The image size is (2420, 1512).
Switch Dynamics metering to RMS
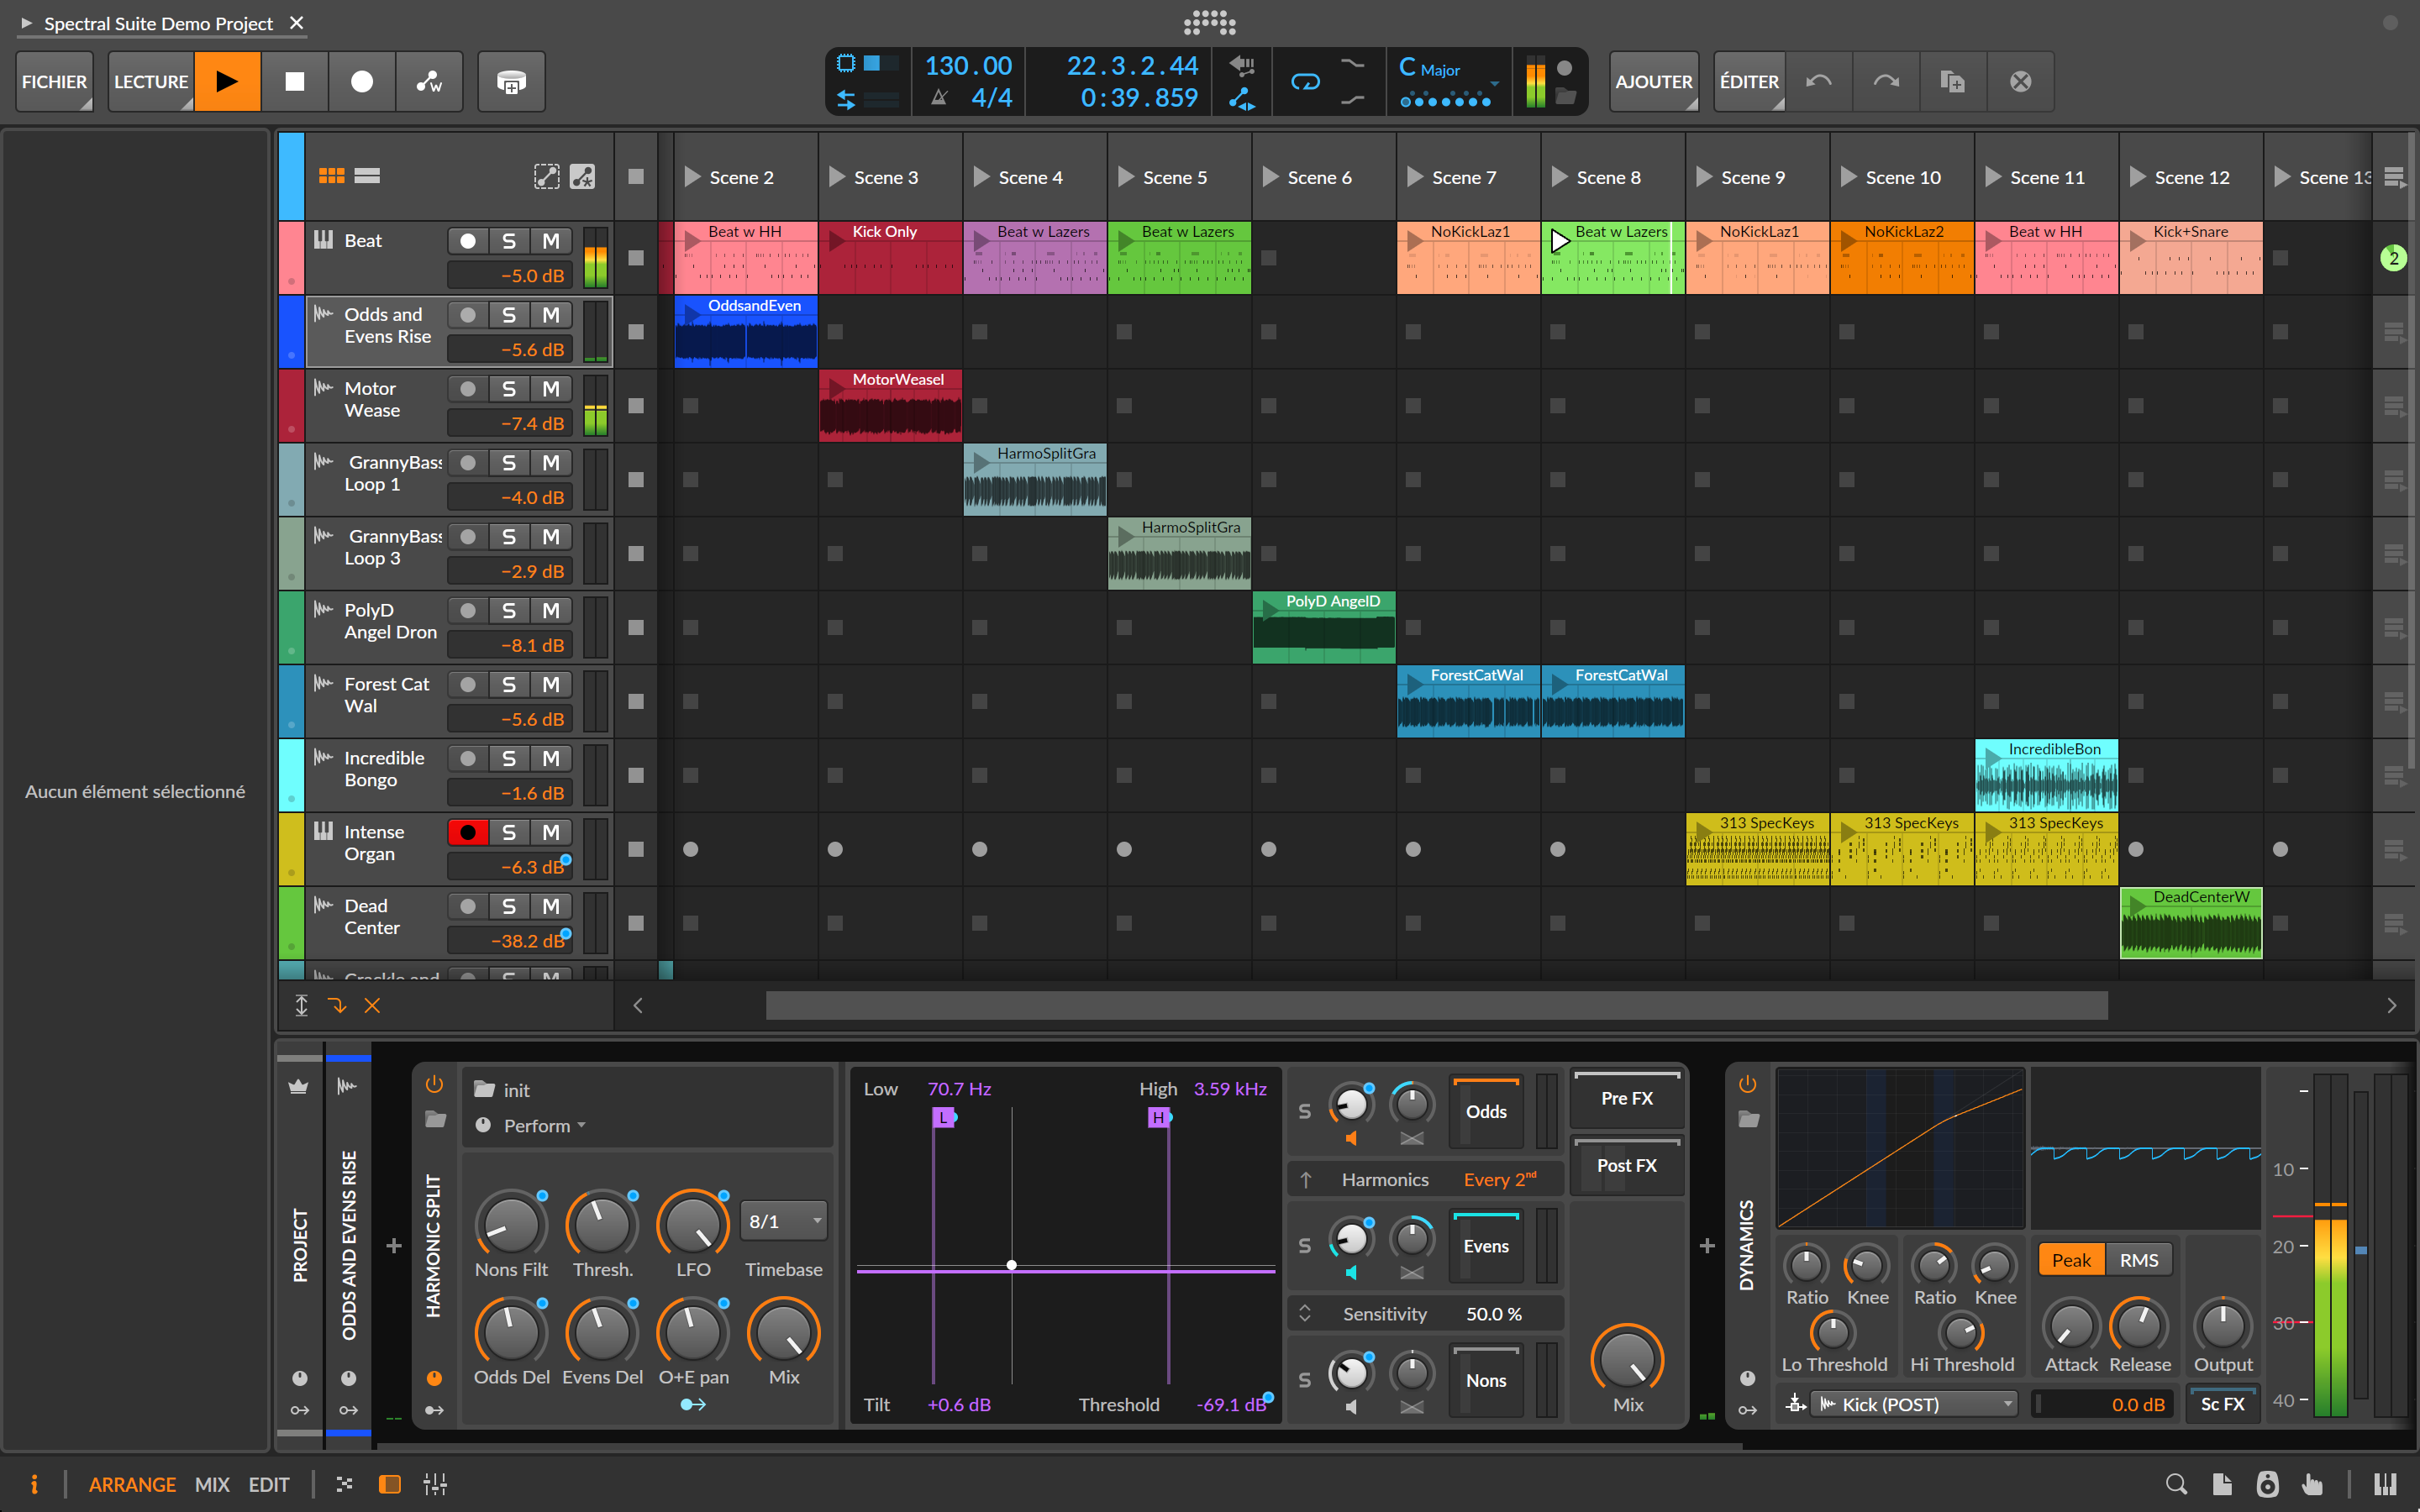click(x=2140, y=1260)
